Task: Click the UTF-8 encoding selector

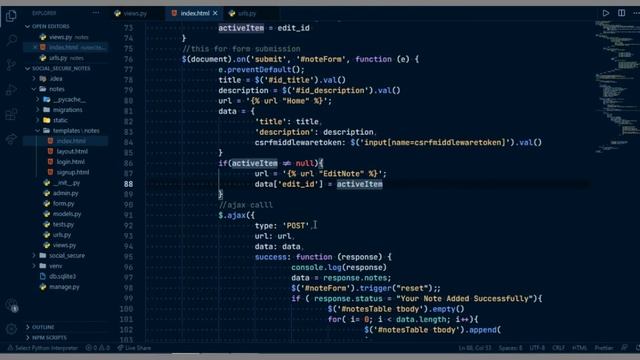Action: (x=537, y=348)
